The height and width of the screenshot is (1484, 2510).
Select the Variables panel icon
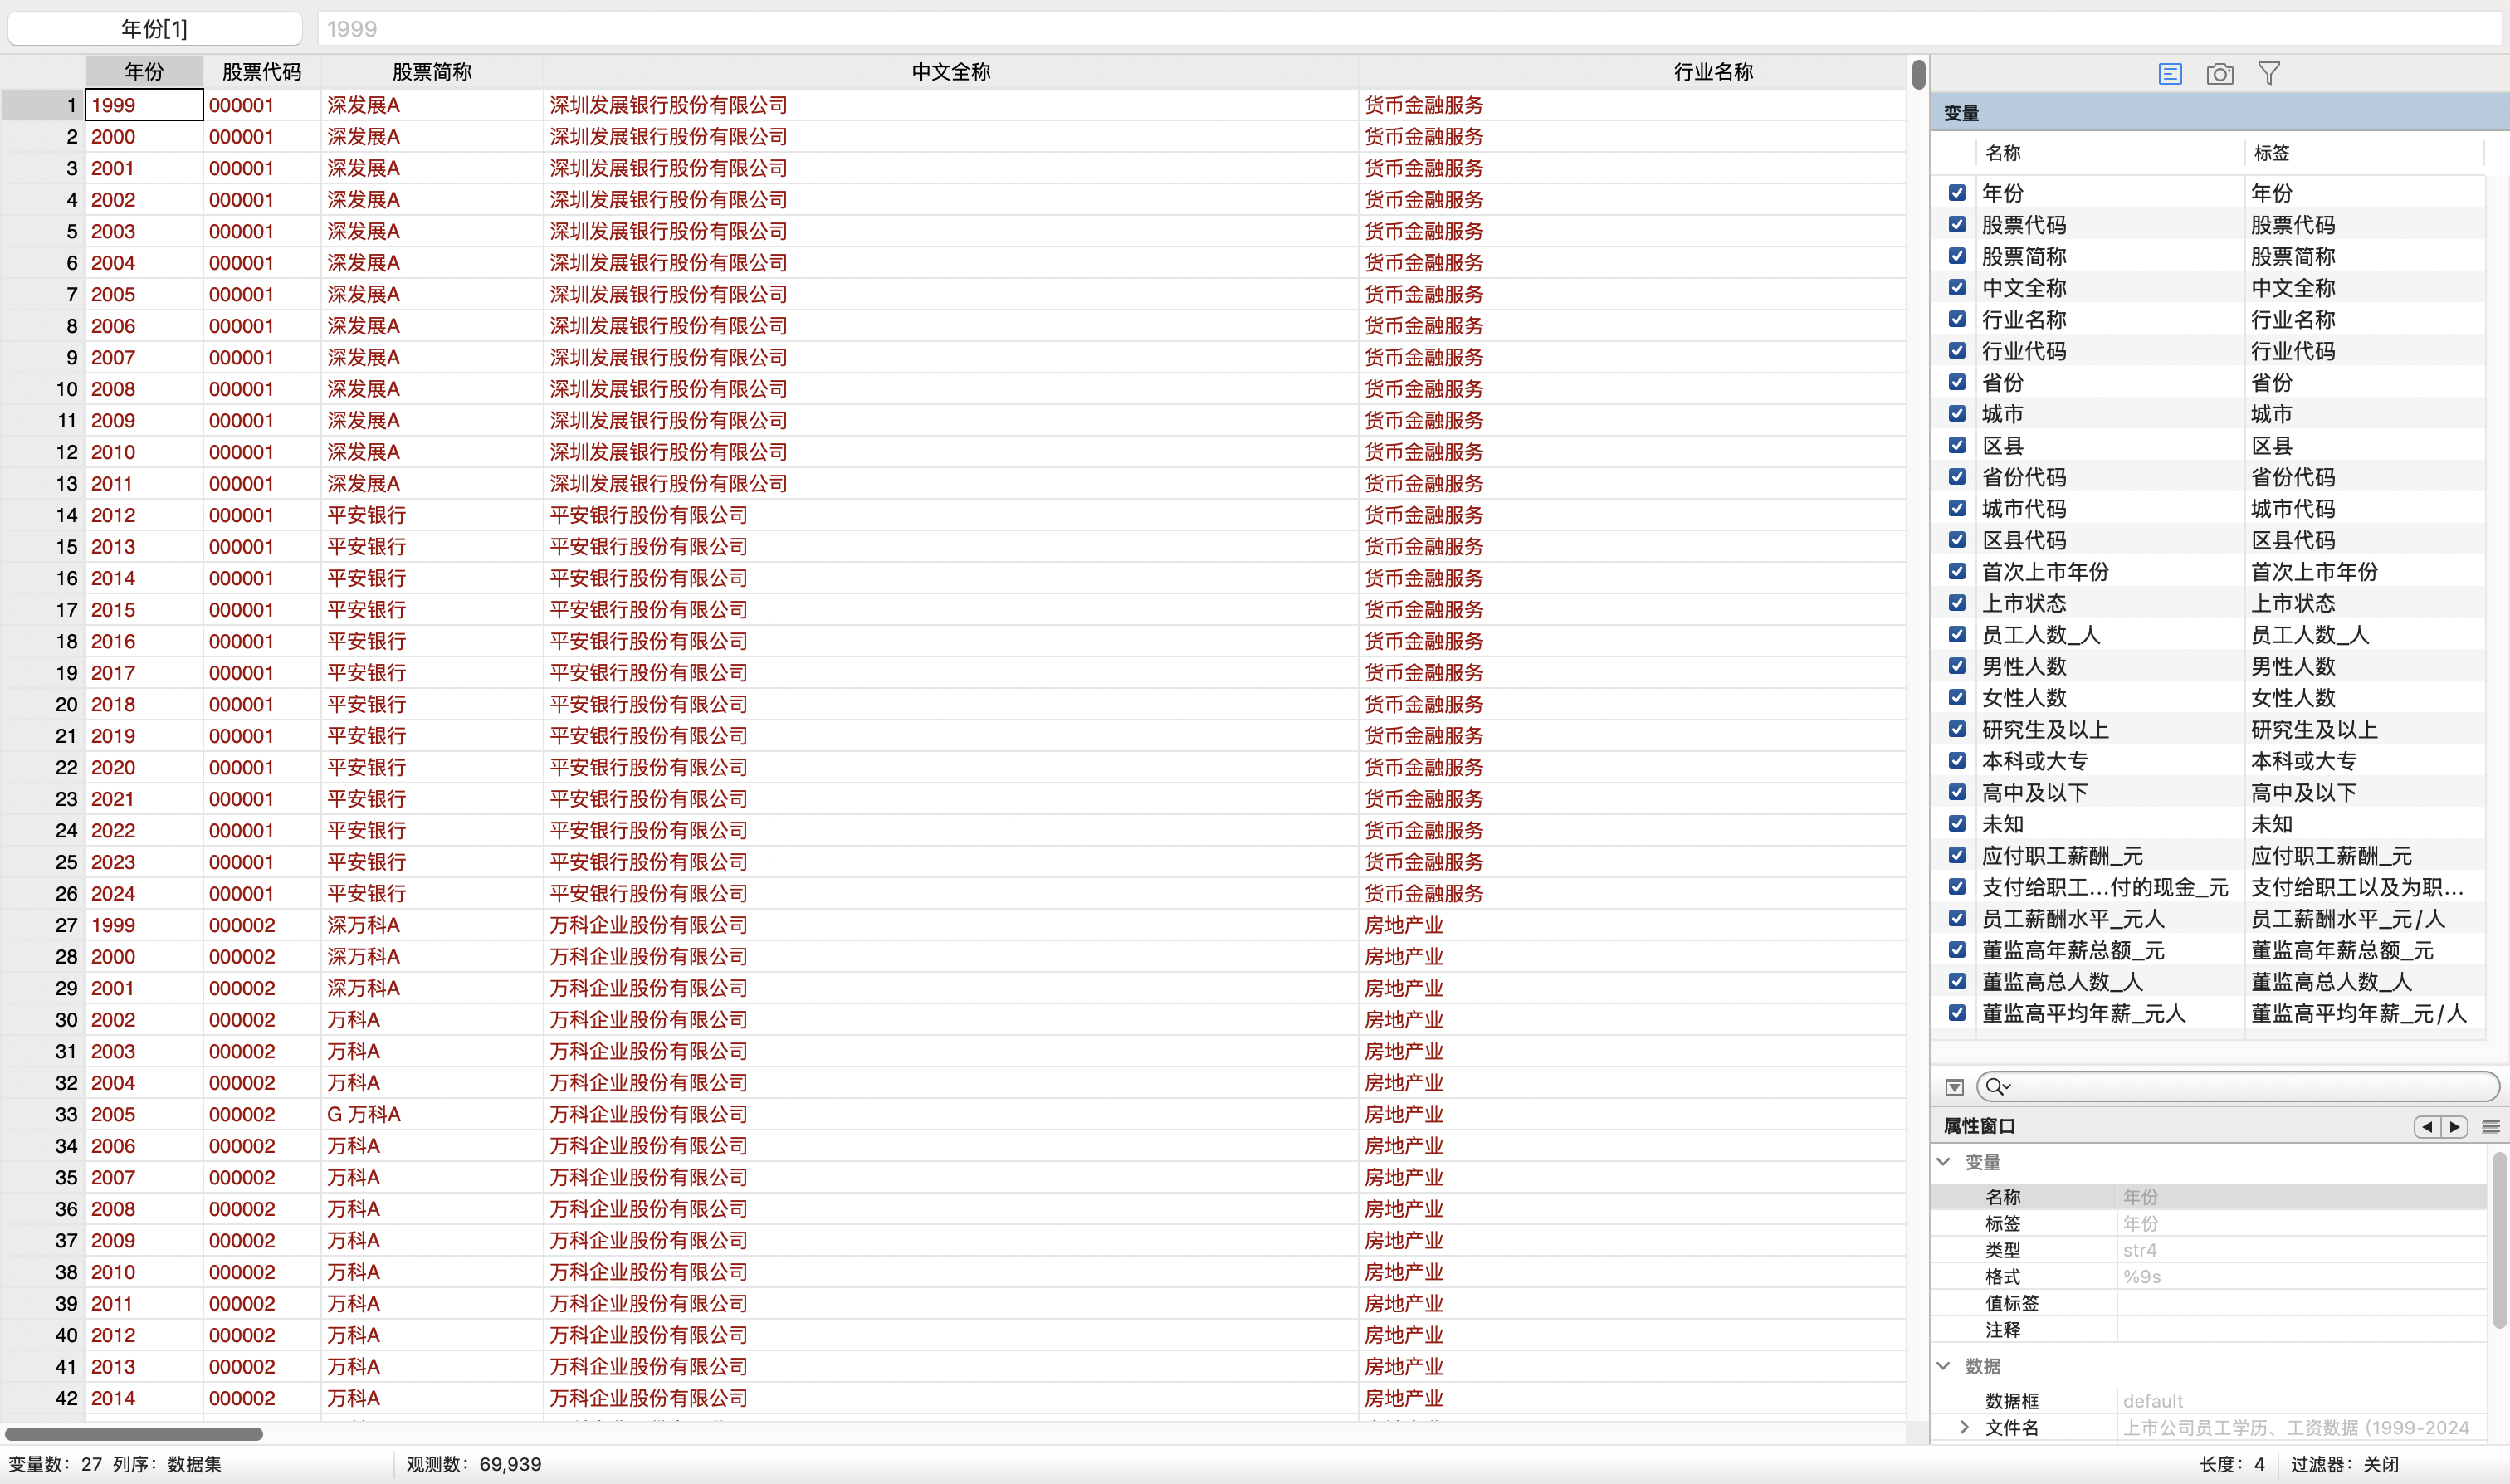(x=2169, y=74)
